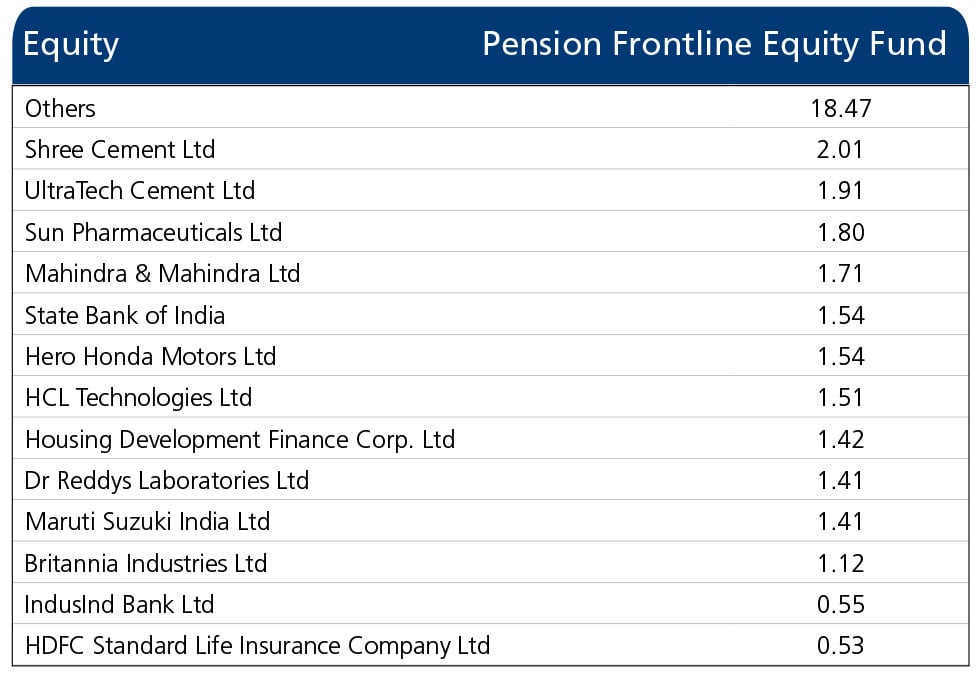977x680 pixels.
Task: Select Mahindra & Mahindra Ltd entry
Action: tap(162, 274)
